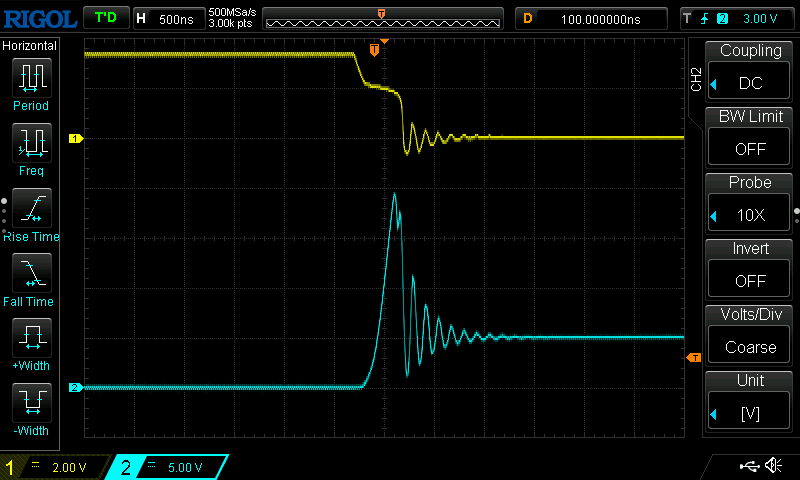Click the 3.00k pts memory depth text
Image resolution: width=800 pixels, height=480 pixels.
pyautogui.click(x=230, y=23)
